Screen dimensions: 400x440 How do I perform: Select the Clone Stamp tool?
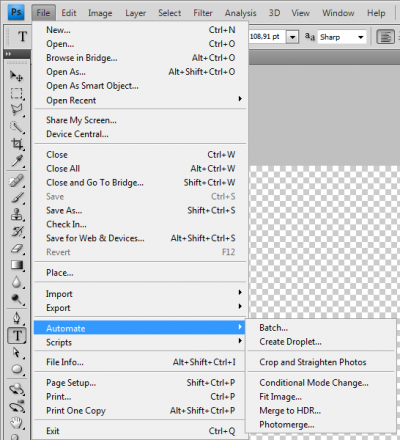click(16, 215)
